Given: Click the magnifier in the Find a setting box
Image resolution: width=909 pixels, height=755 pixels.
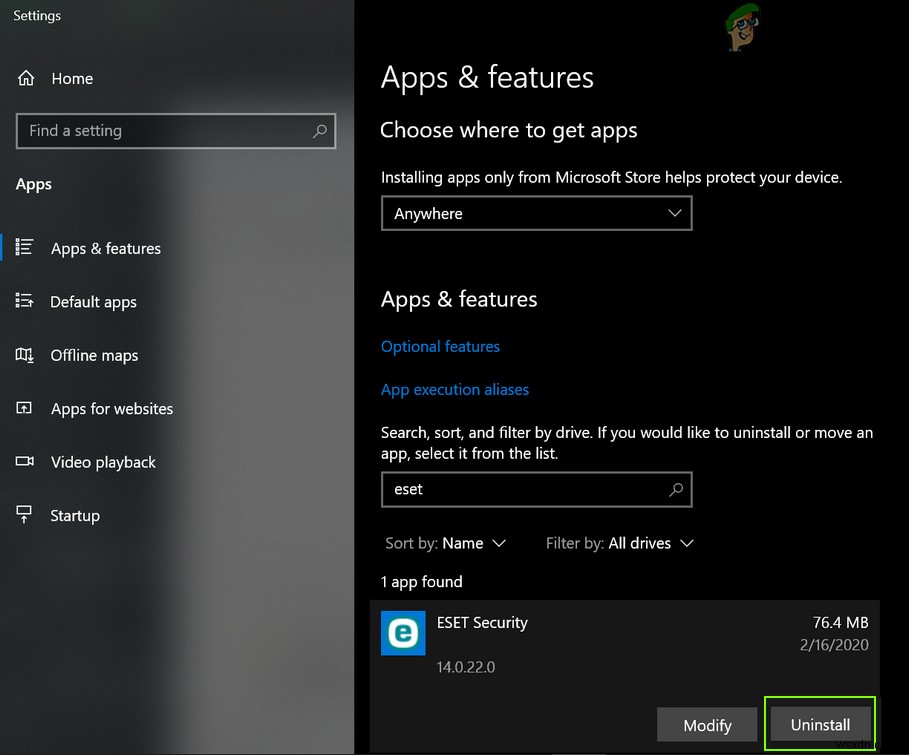Looking at the screenshot, I should tap(318, 131).
